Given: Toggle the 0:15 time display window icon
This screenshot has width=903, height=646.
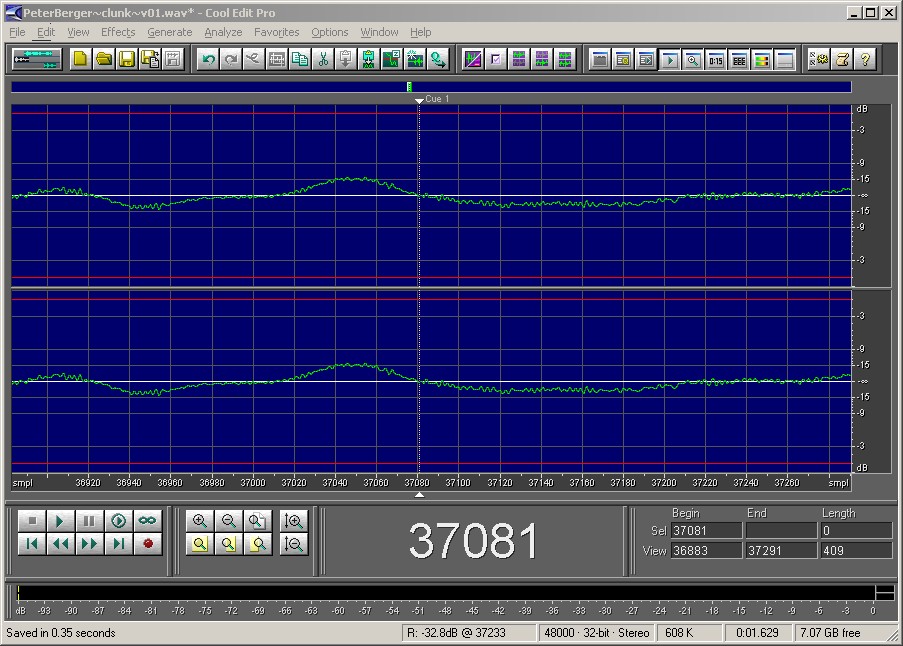Looking at the screenshot, I should tap(716, 59).
